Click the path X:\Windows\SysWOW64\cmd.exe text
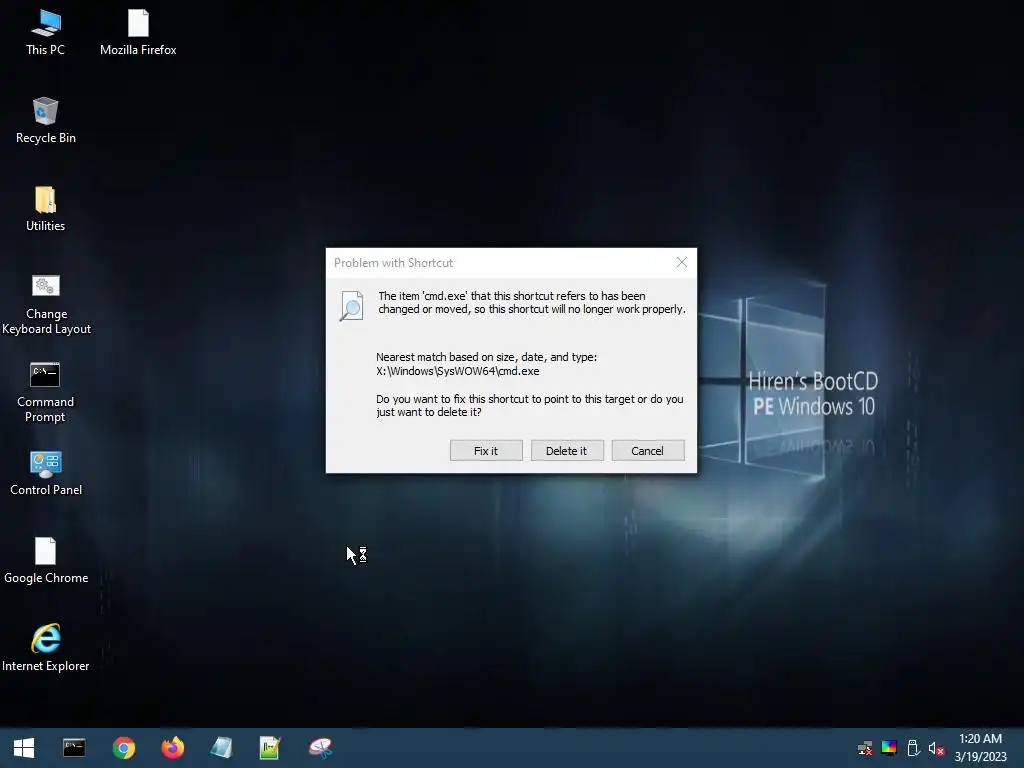 pyautogui.click(x=458, y=371)
